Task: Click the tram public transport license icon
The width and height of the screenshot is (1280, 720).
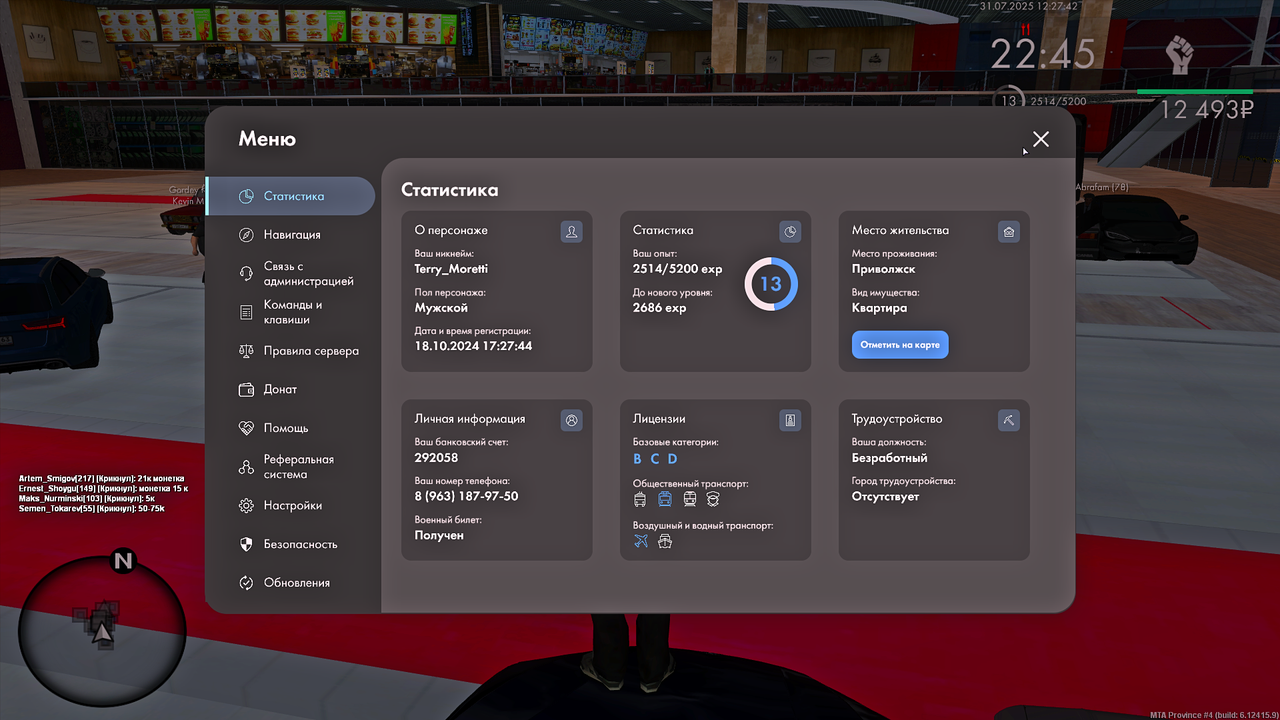Action: [689, 498]
